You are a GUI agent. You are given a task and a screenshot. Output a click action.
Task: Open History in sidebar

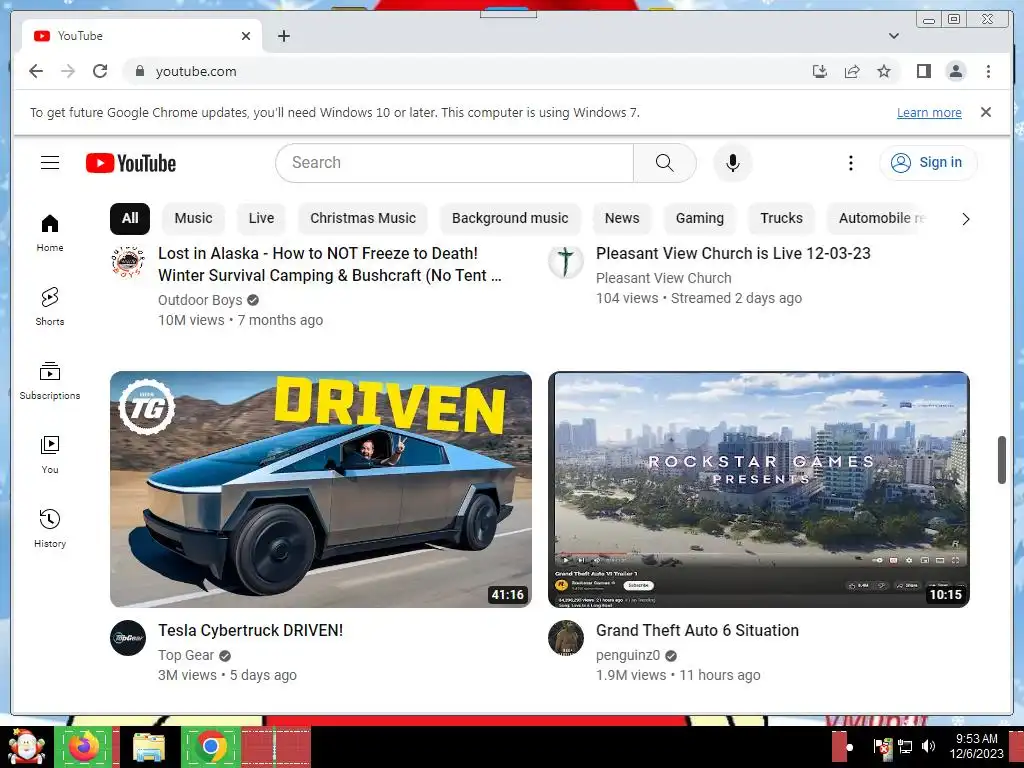50,528
